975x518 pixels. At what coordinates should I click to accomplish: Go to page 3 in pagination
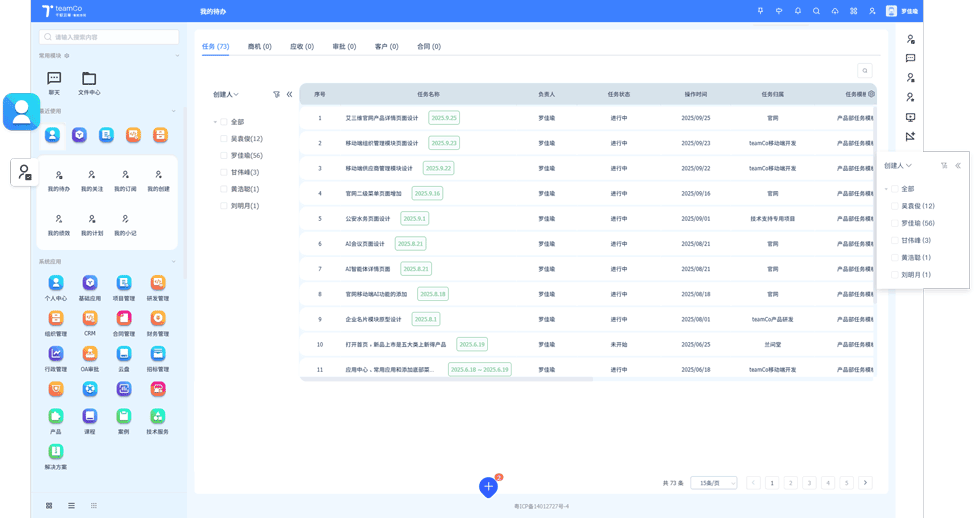[x=809, y=483]
